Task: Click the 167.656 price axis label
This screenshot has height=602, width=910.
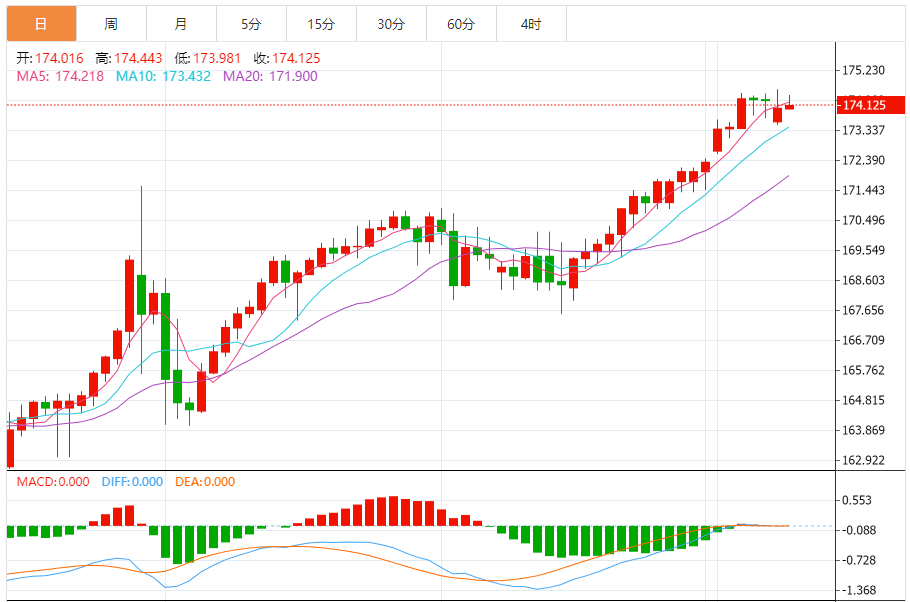Action: tap(864, 310)
